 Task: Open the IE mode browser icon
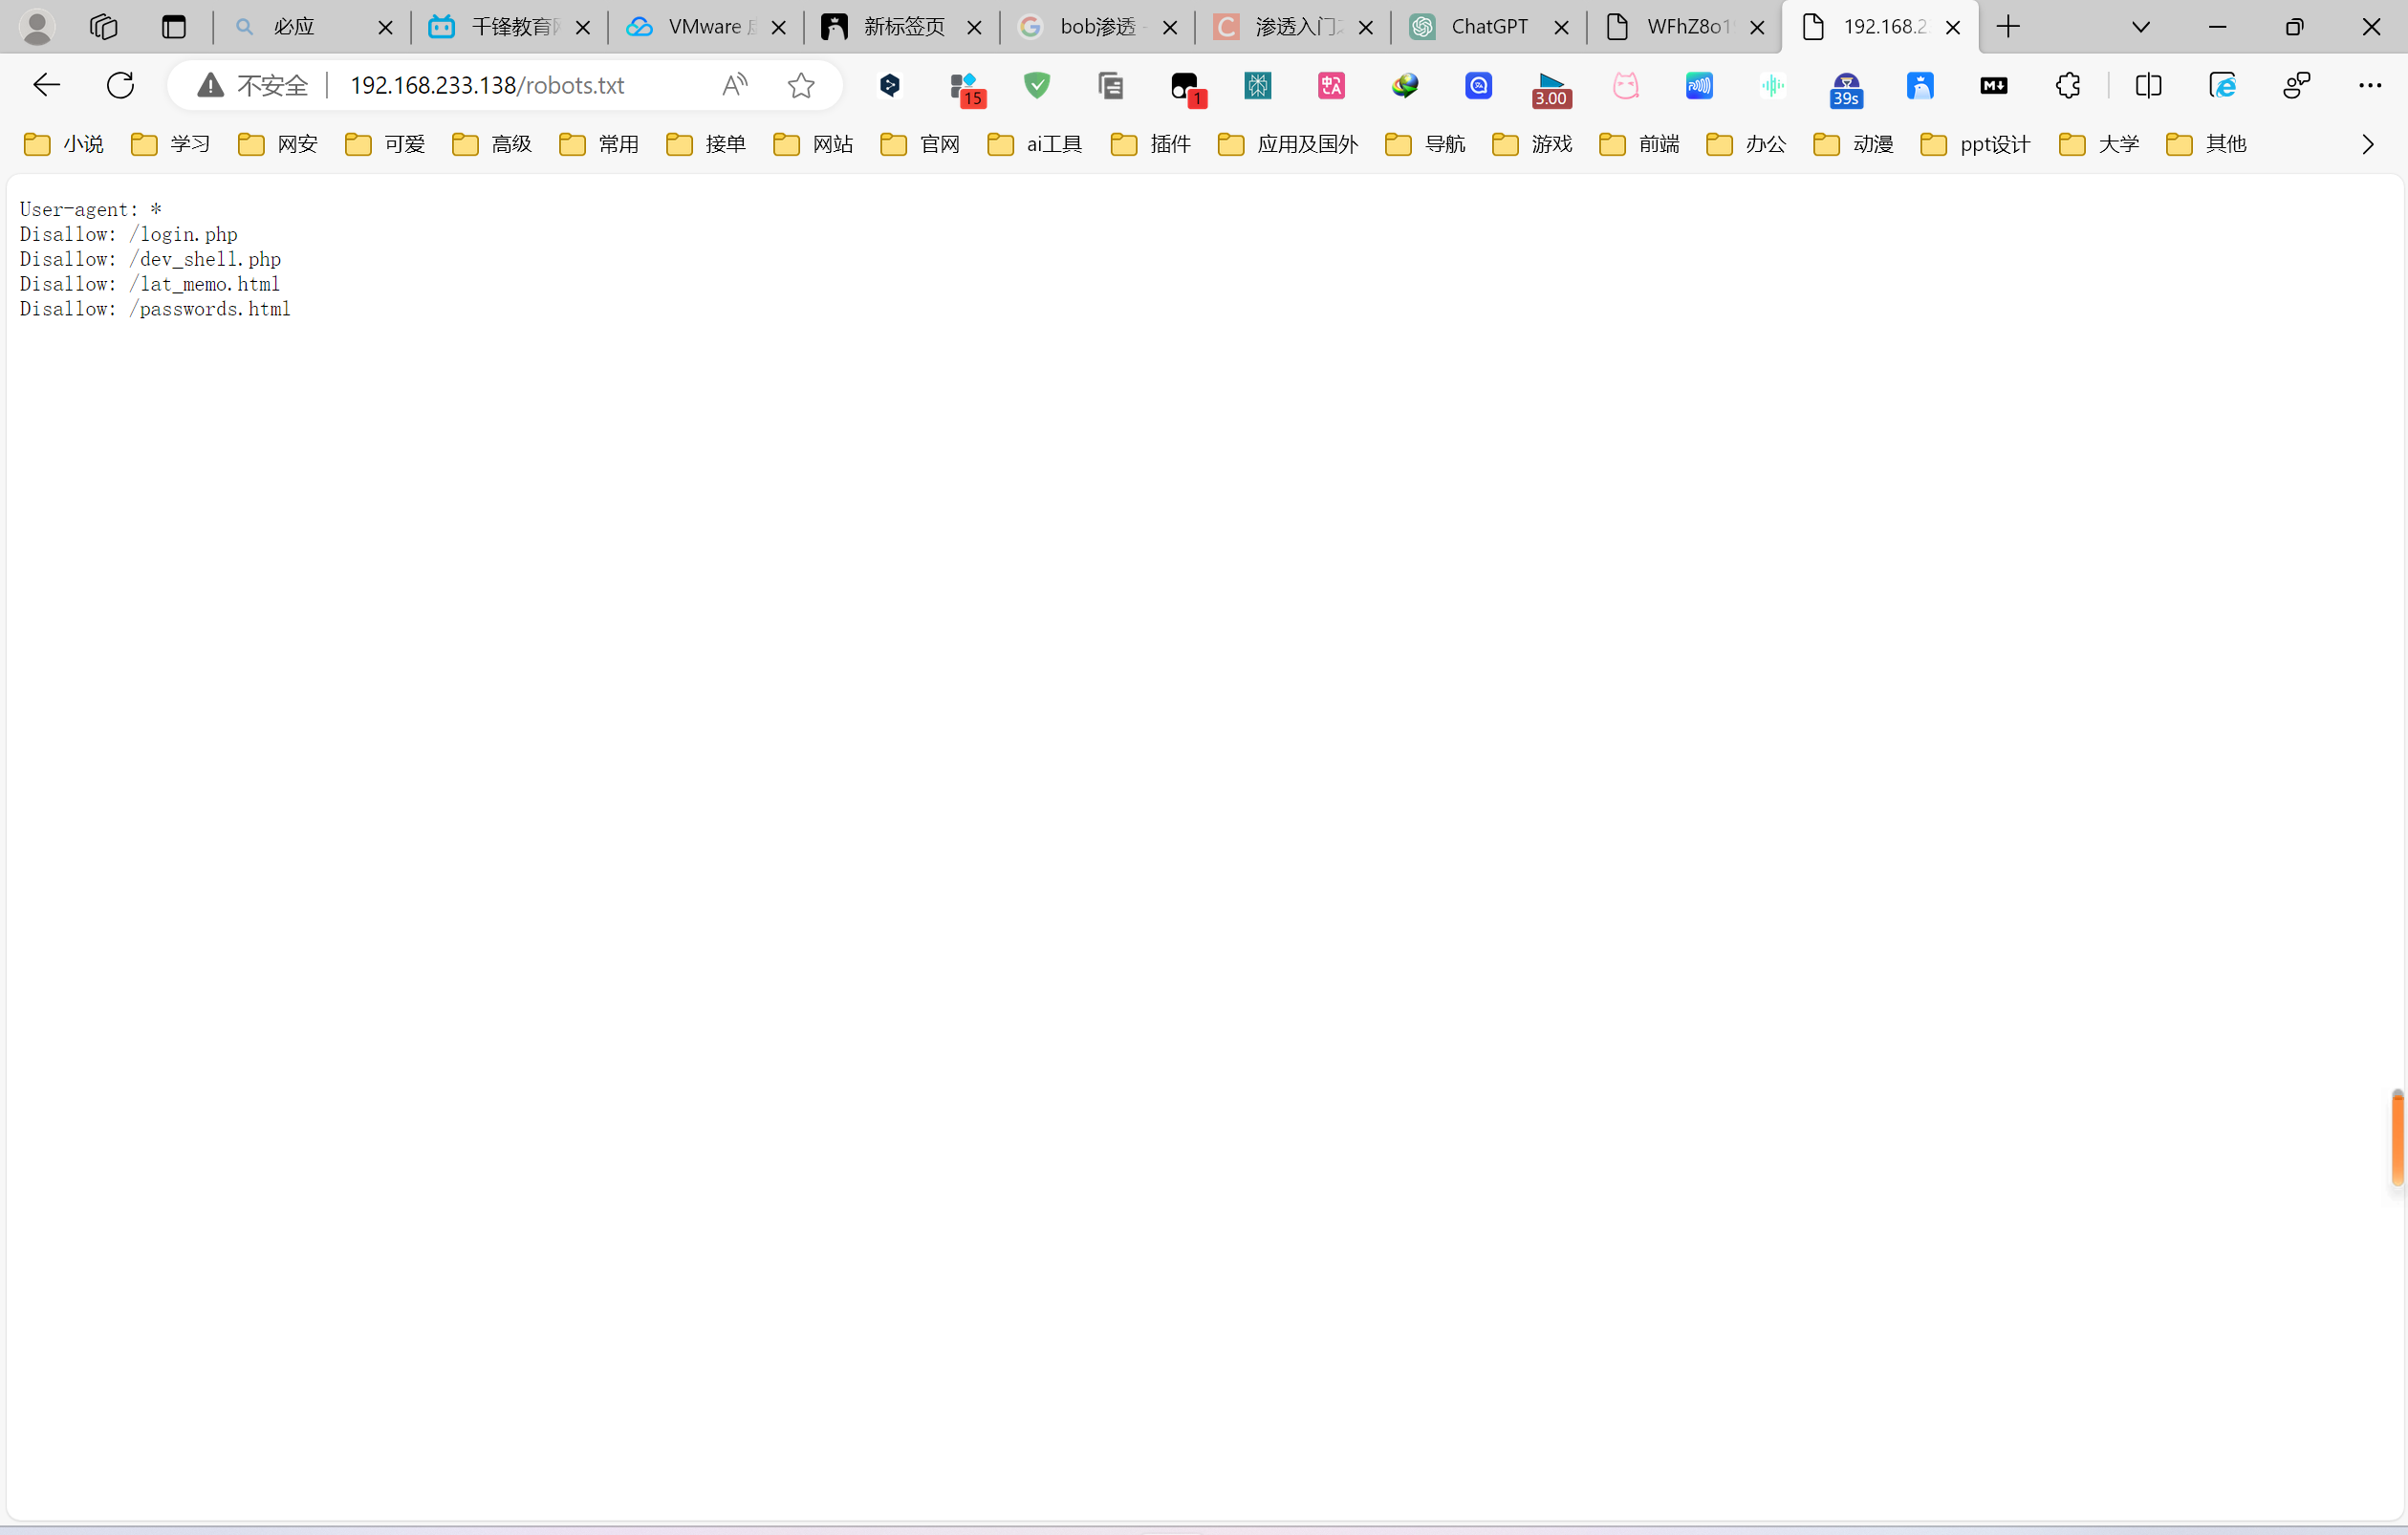point(2222,86)
